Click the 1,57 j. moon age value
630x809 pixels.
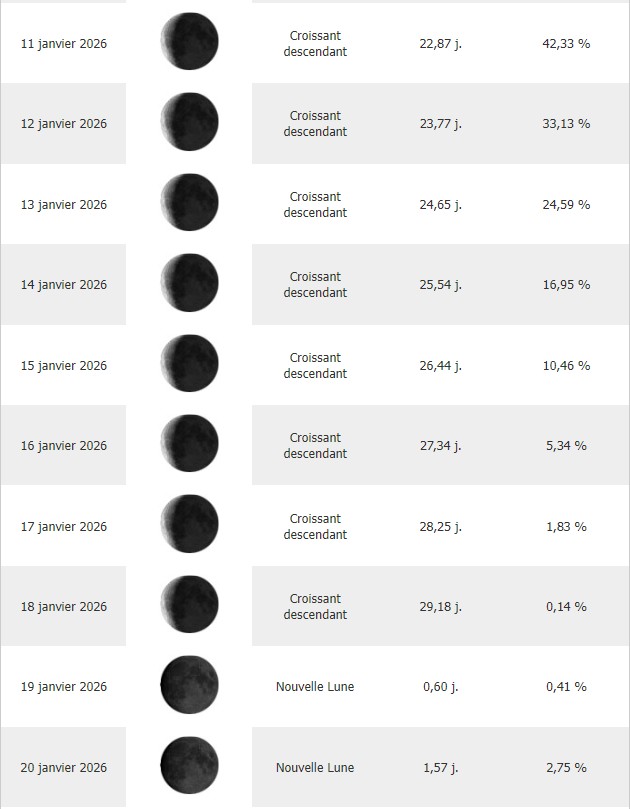[x=441, y=768]
